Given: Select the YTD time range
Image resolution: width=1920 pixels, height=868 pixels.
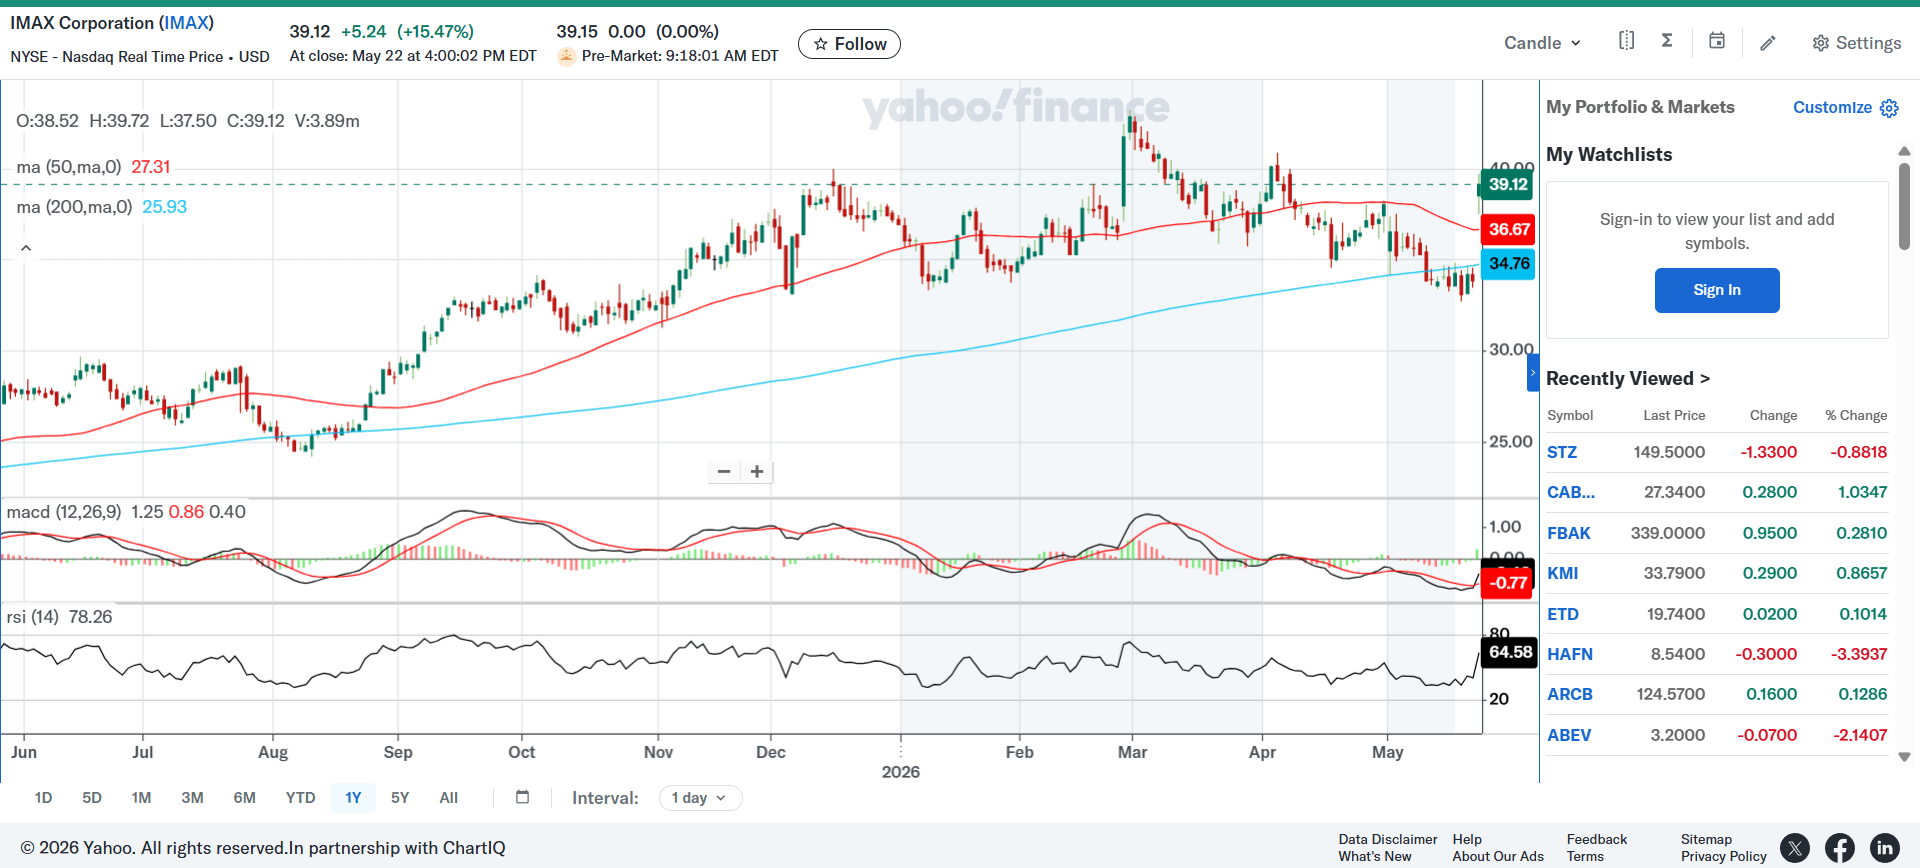Looking at the screenshot, I should (300, 798).
